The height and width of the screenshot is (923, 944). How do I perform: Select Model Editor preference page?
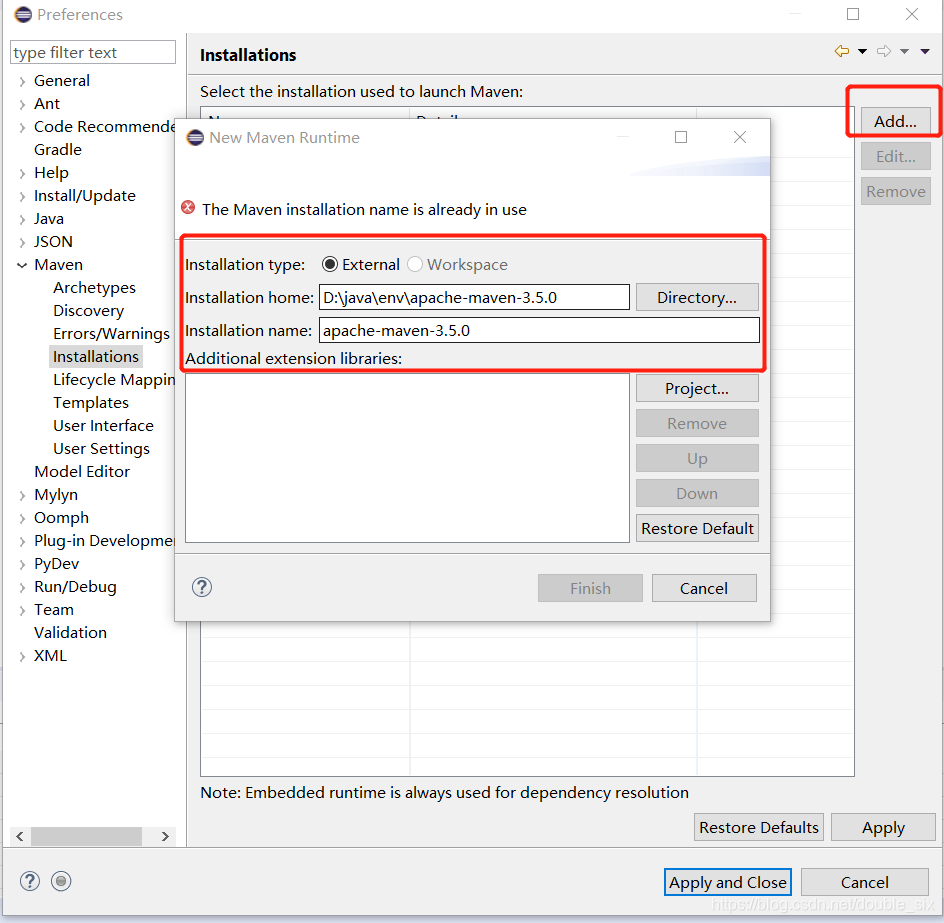[82, 471]
